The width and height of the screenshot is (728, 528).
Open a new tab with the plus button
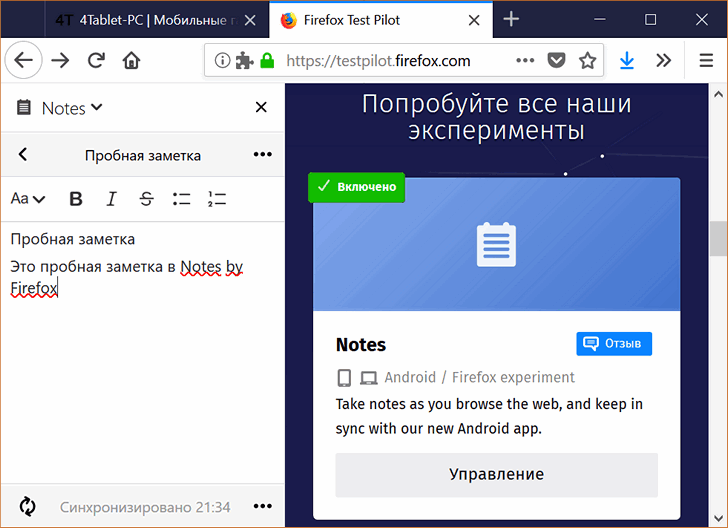(x=511, y=19)
